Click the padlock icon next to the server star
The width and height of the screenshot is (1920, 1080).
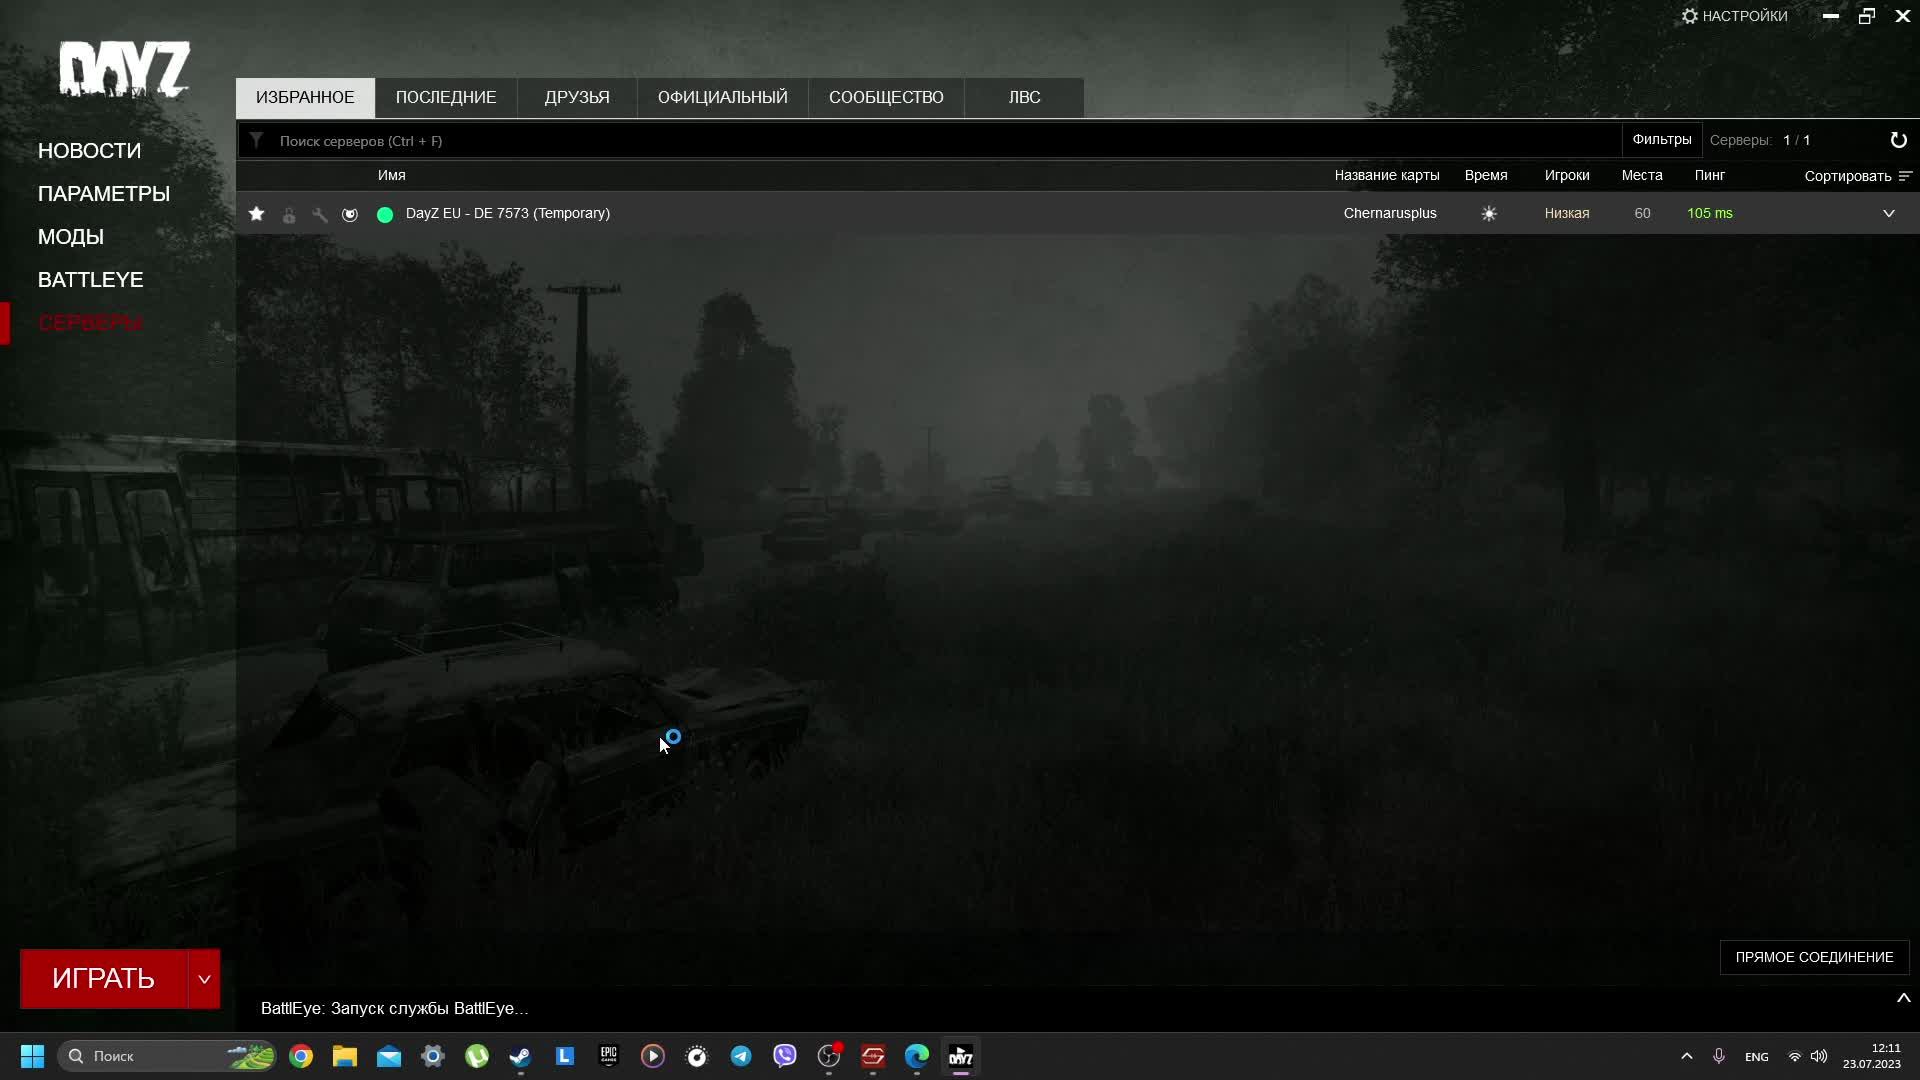coord(289,213)
